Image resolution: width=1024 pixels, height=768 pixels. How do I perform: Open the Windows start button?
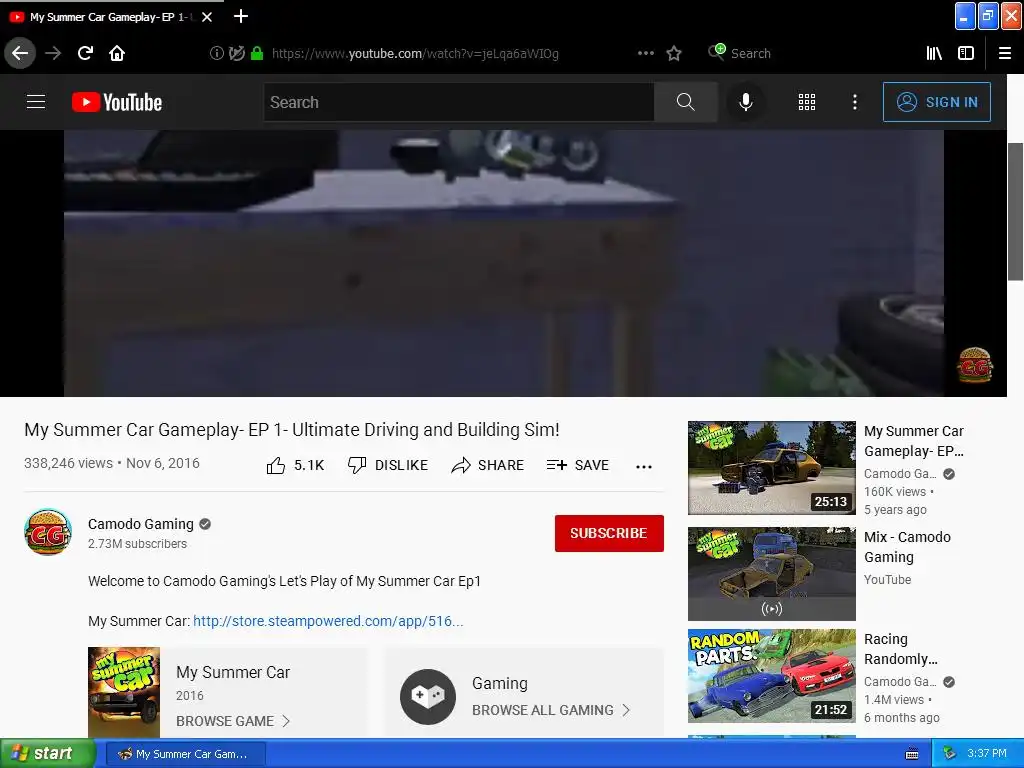[x=46, y=754]
